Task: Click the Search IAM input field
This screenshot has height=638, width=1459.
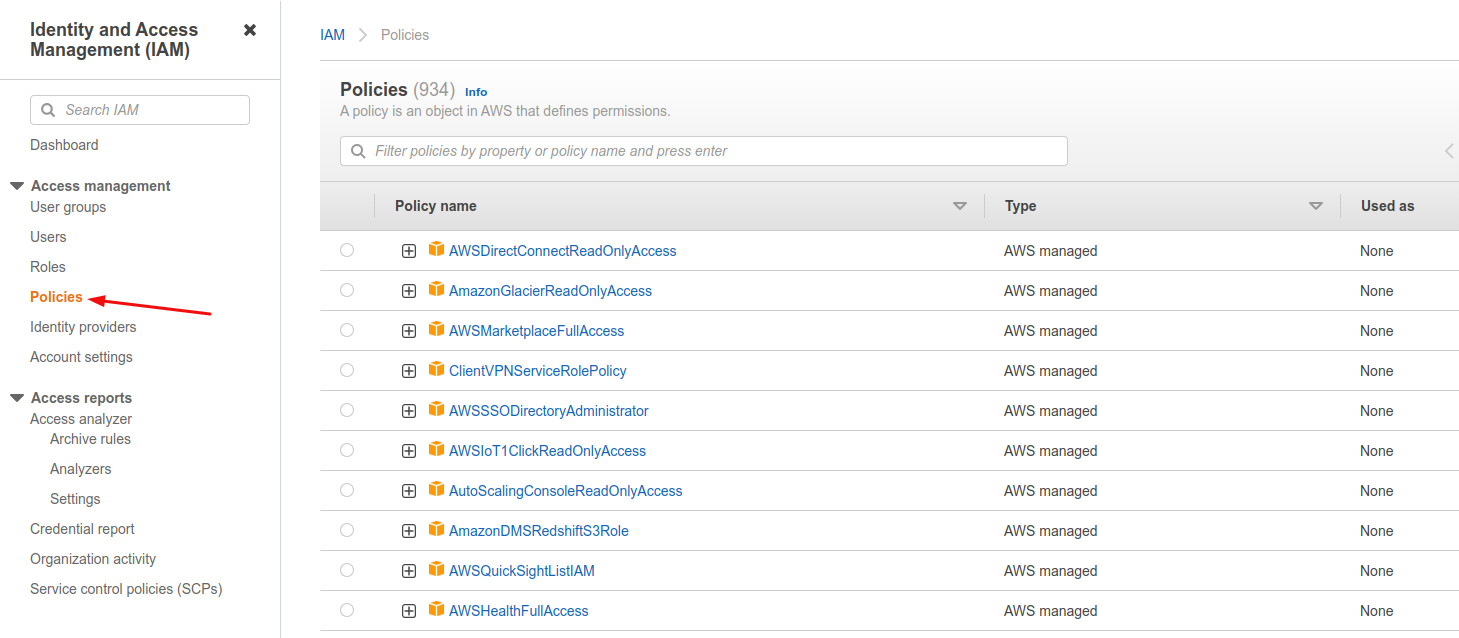Action: pyautogui.click(x=140, y=110)
